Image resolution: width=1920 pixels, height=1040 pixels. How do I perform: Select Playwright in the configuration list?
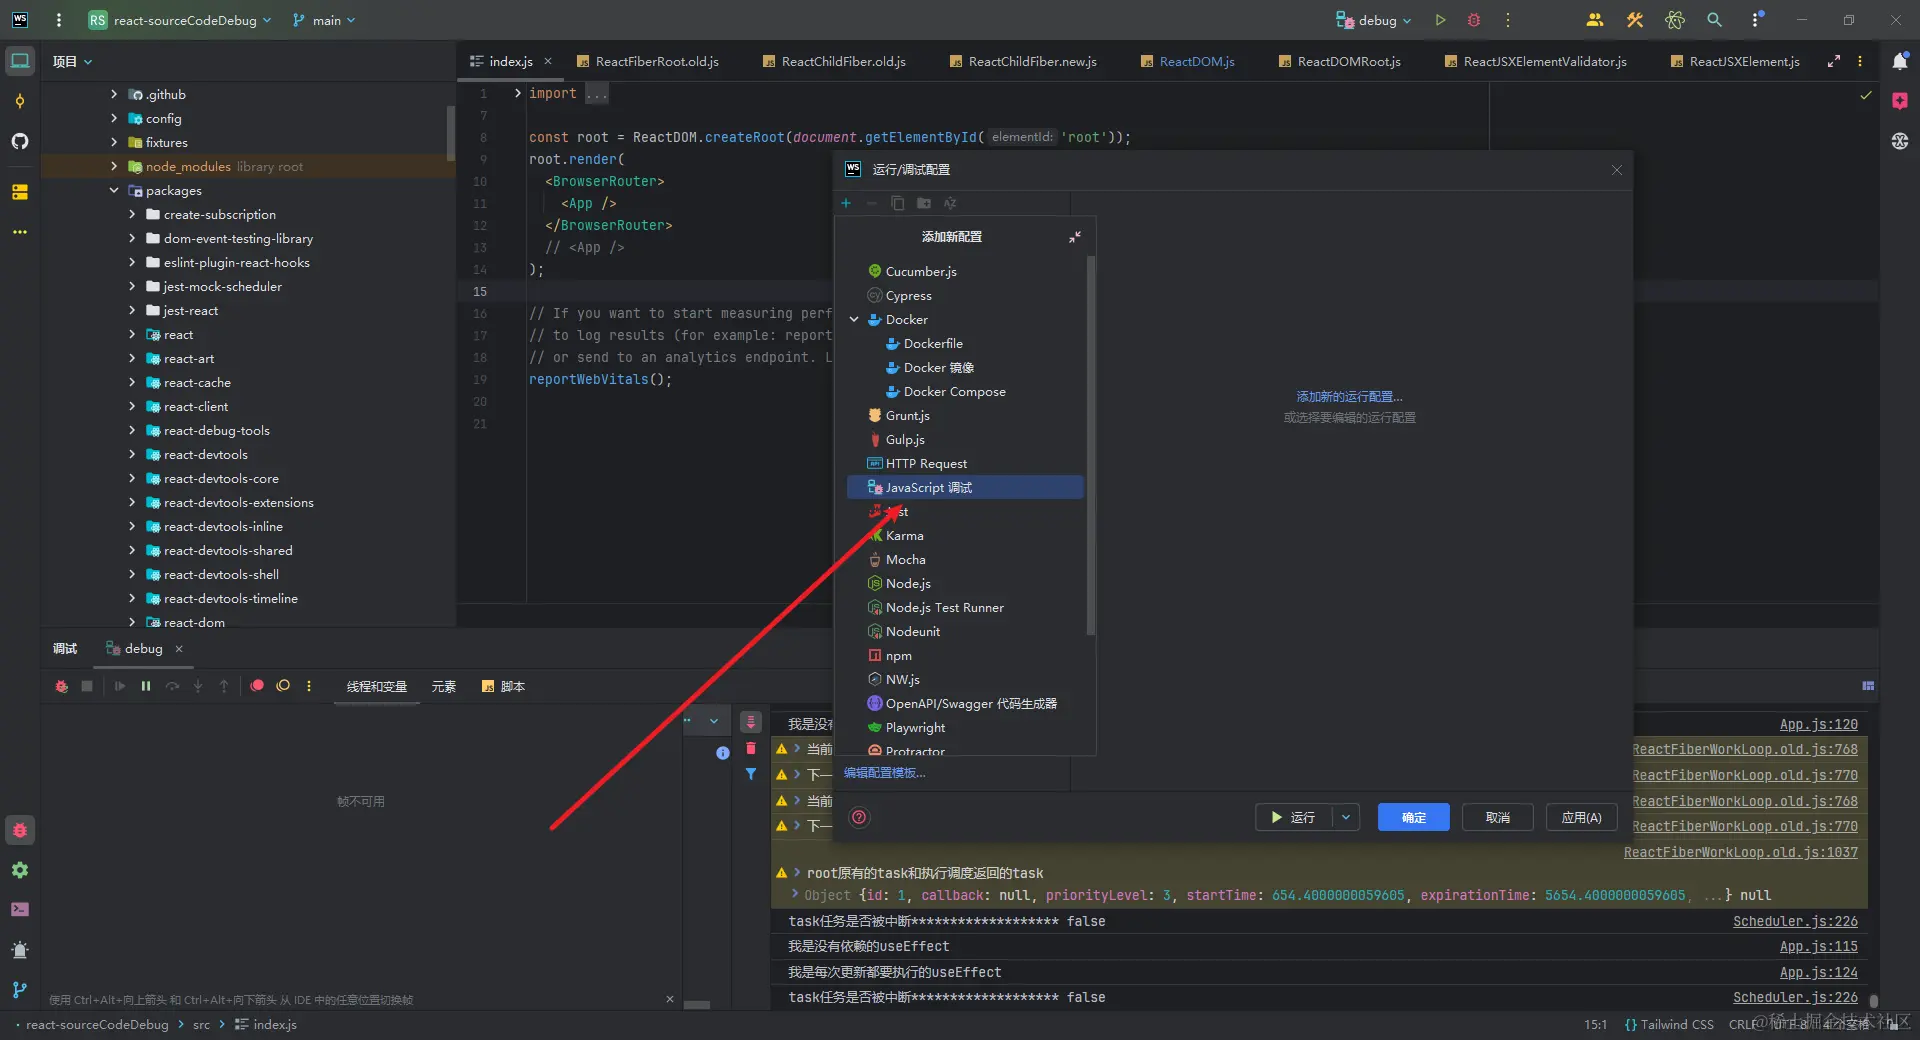[x=965, y=727]
